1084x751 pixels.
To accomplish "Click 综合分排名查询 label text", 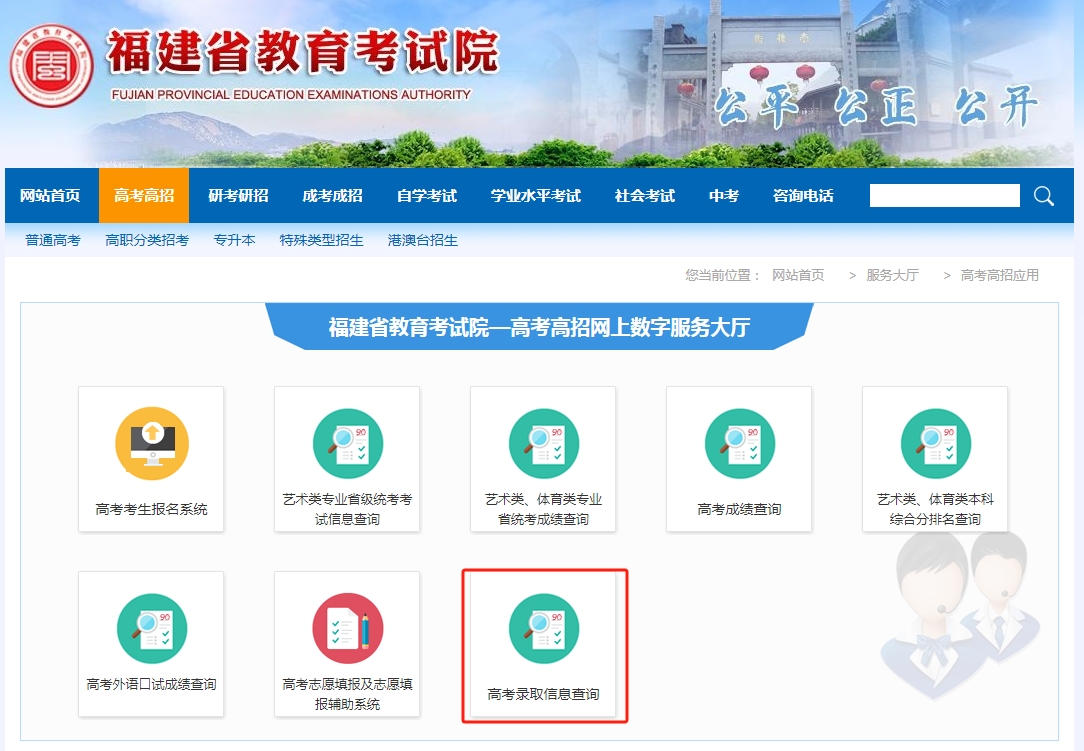I will click(x=935, y=519).
